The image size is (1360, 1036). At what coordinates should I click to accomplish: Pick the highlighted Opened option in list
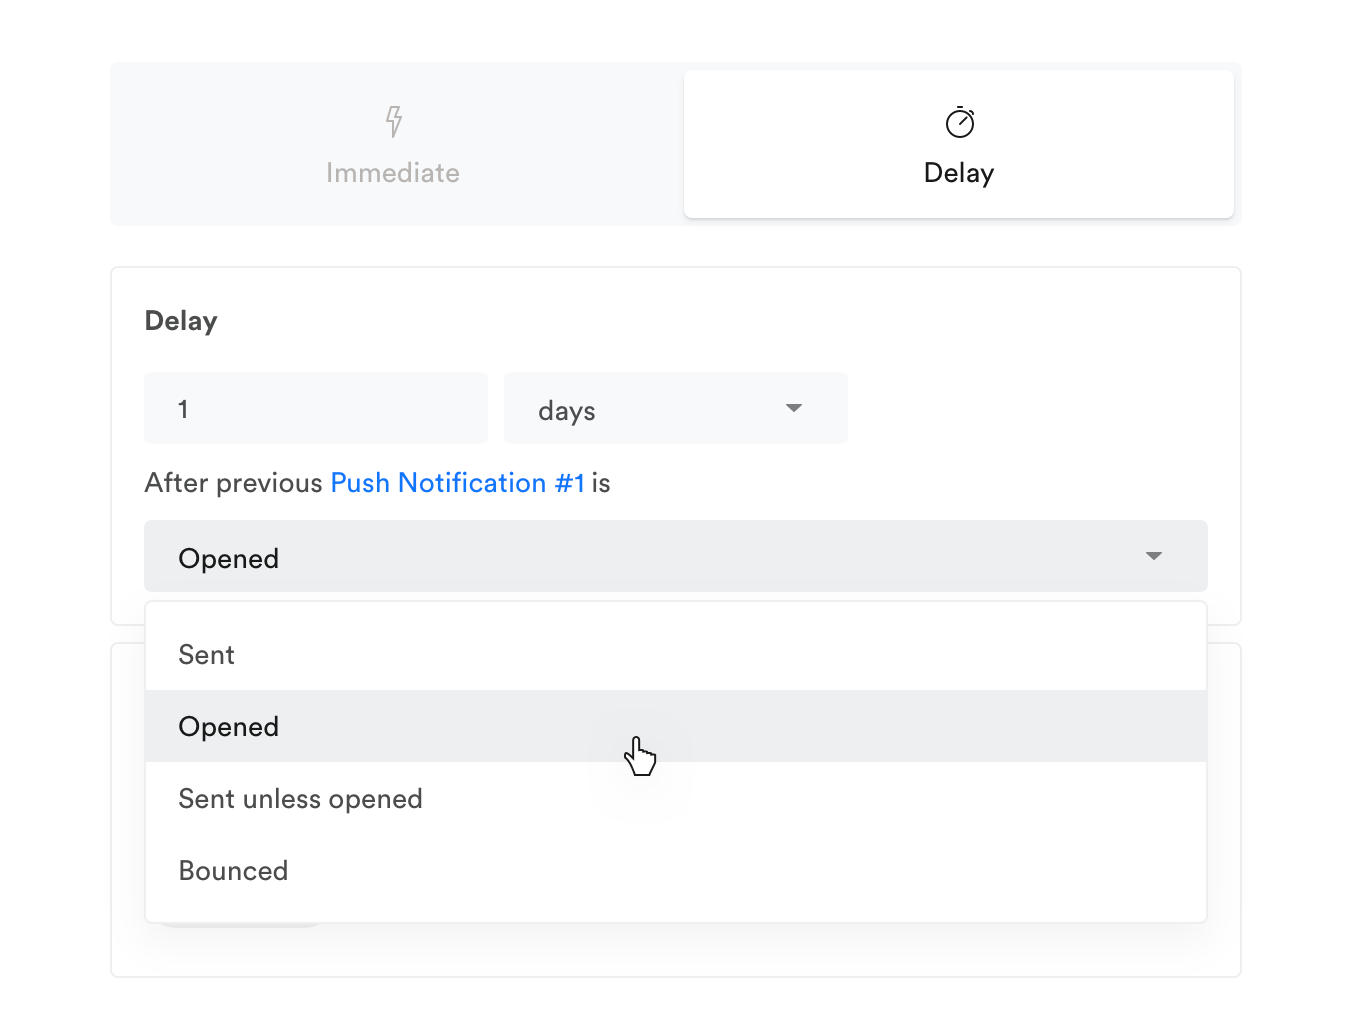pos(229,727)
